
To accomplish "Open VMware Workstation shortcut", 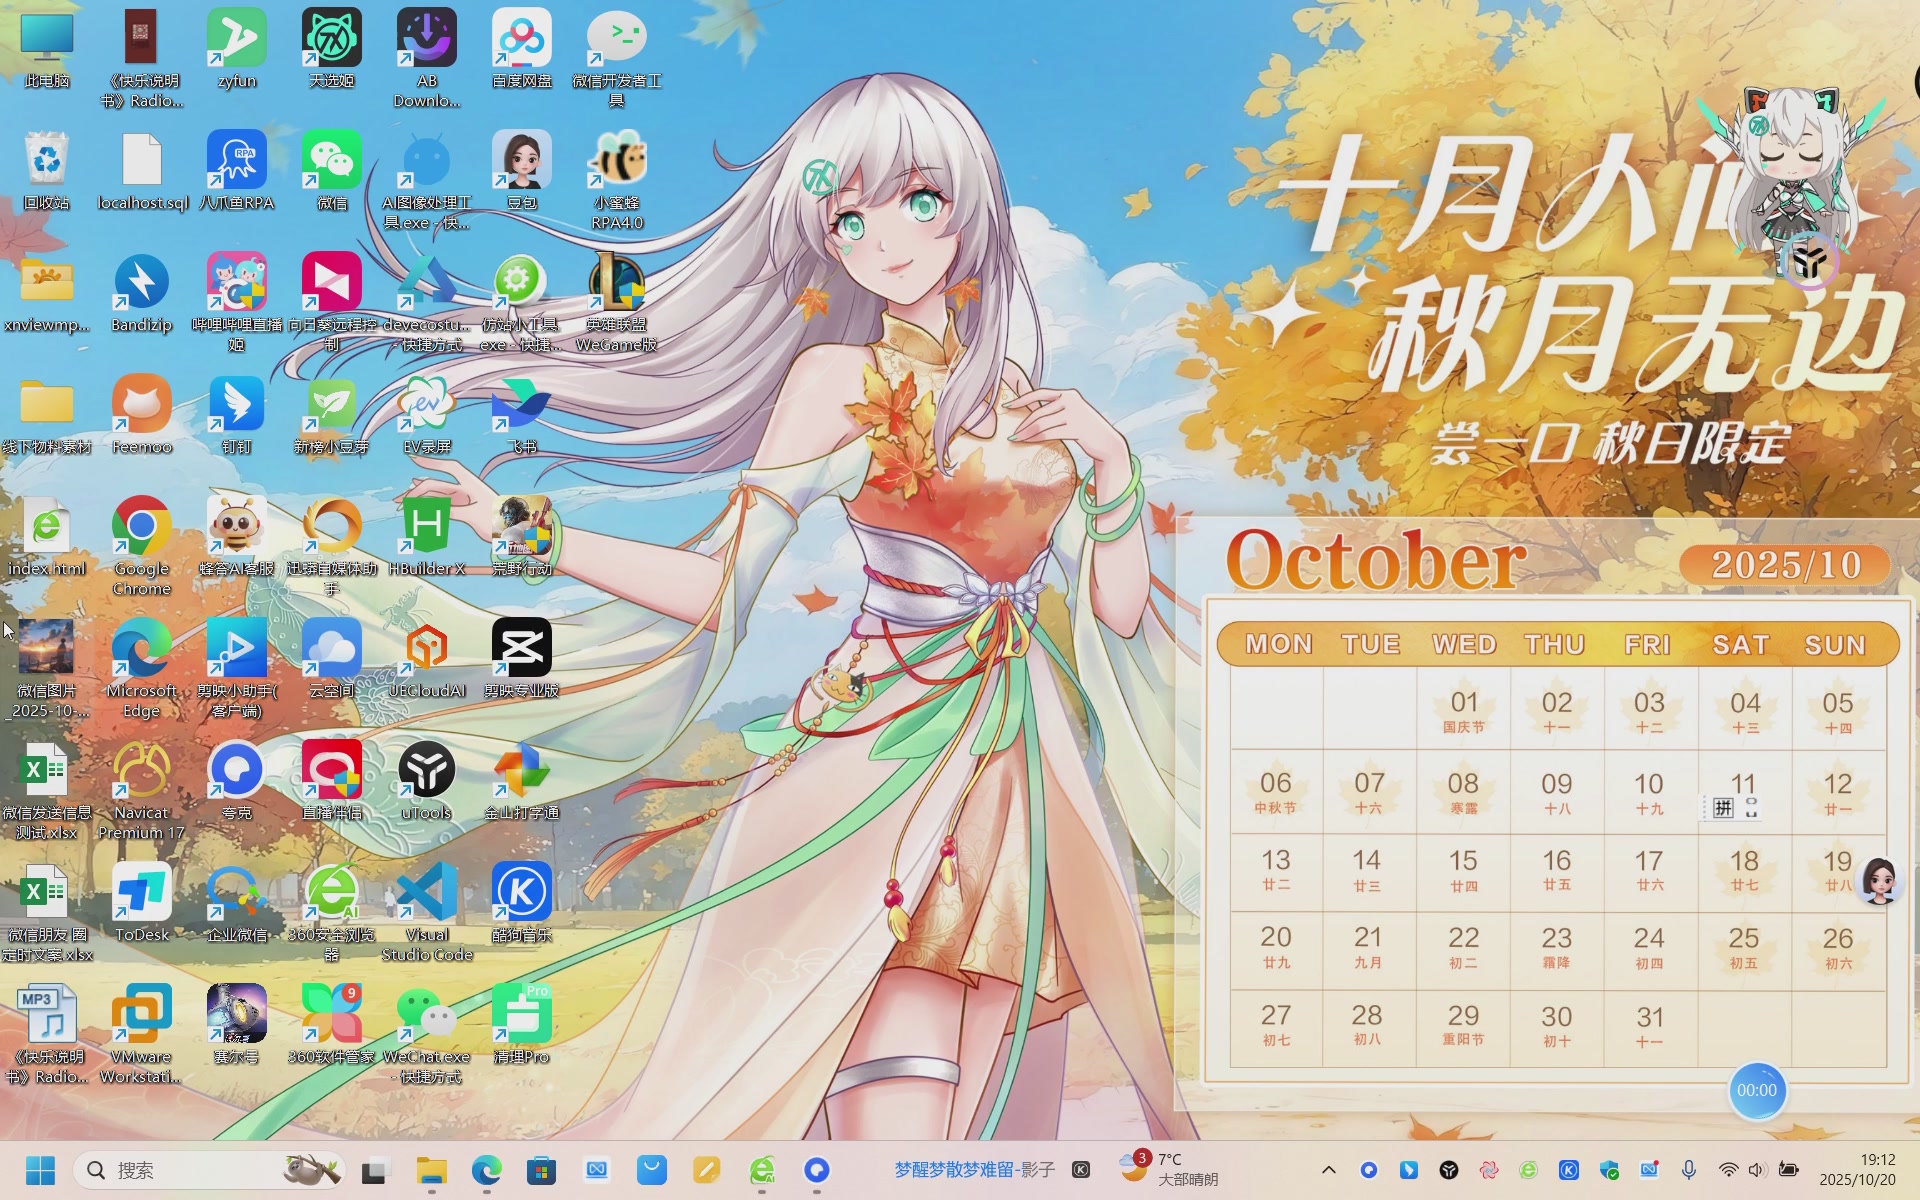I will 141,1014.
